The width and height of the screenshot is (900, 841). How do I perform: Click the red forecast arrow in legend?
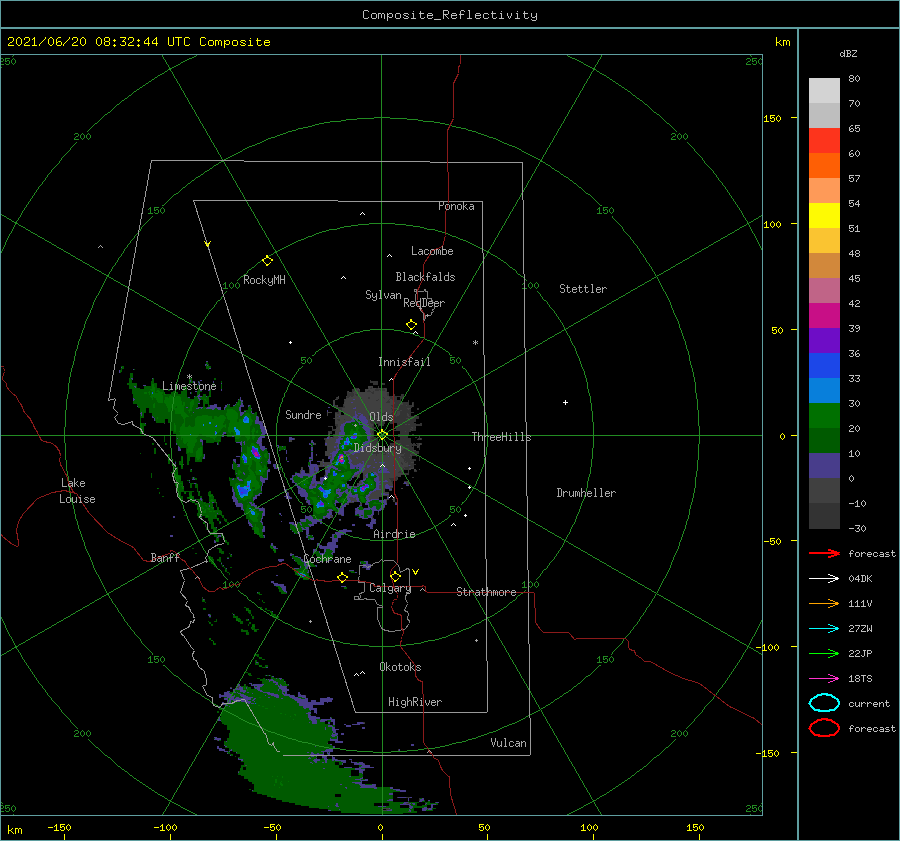(824, 553)
